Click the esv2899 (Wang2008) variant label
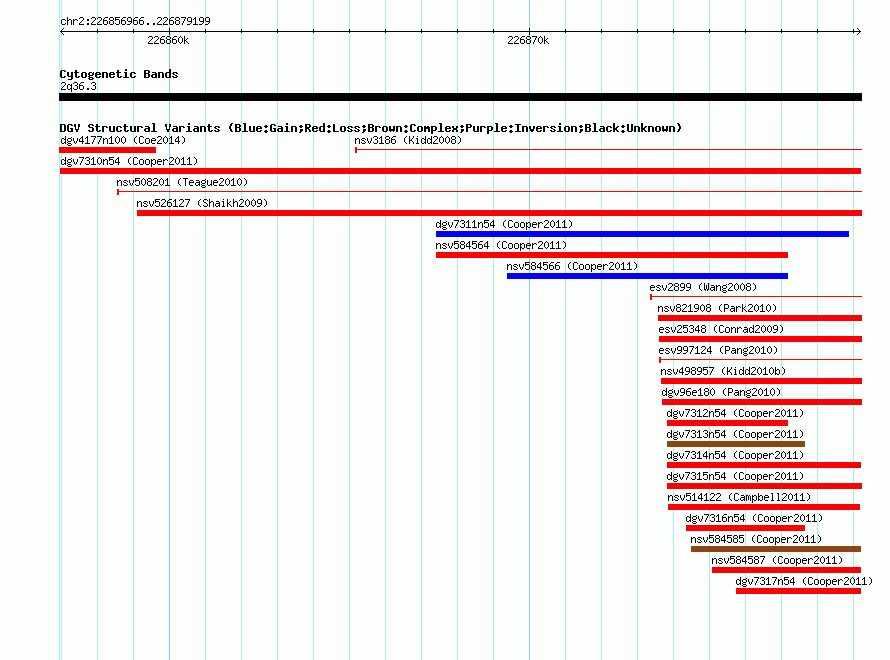 [703, 287]
